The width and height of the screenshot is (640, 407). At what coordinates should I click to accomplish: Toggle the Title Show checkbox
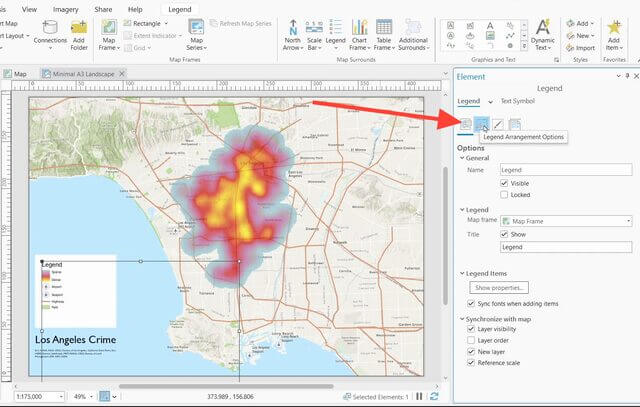coord(504,234)
